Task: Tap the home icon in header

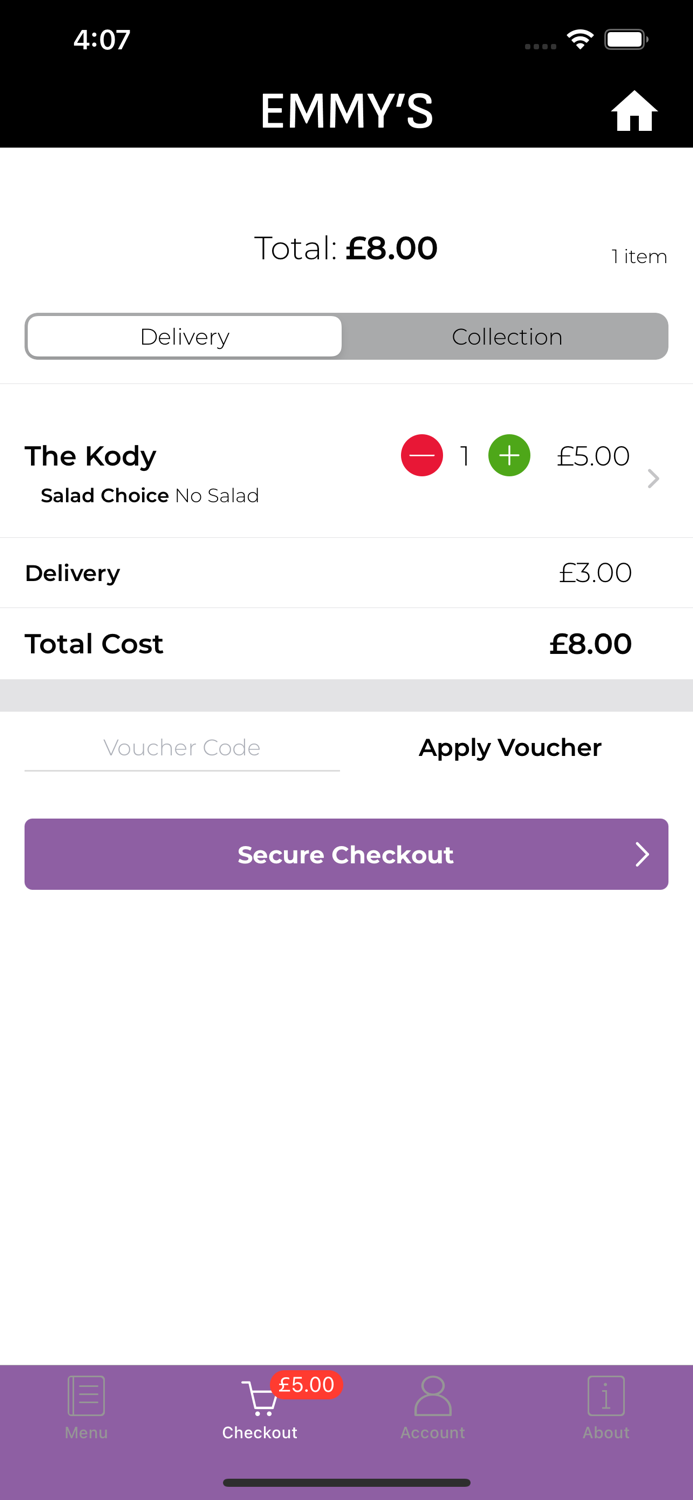Action: (634, 111)
